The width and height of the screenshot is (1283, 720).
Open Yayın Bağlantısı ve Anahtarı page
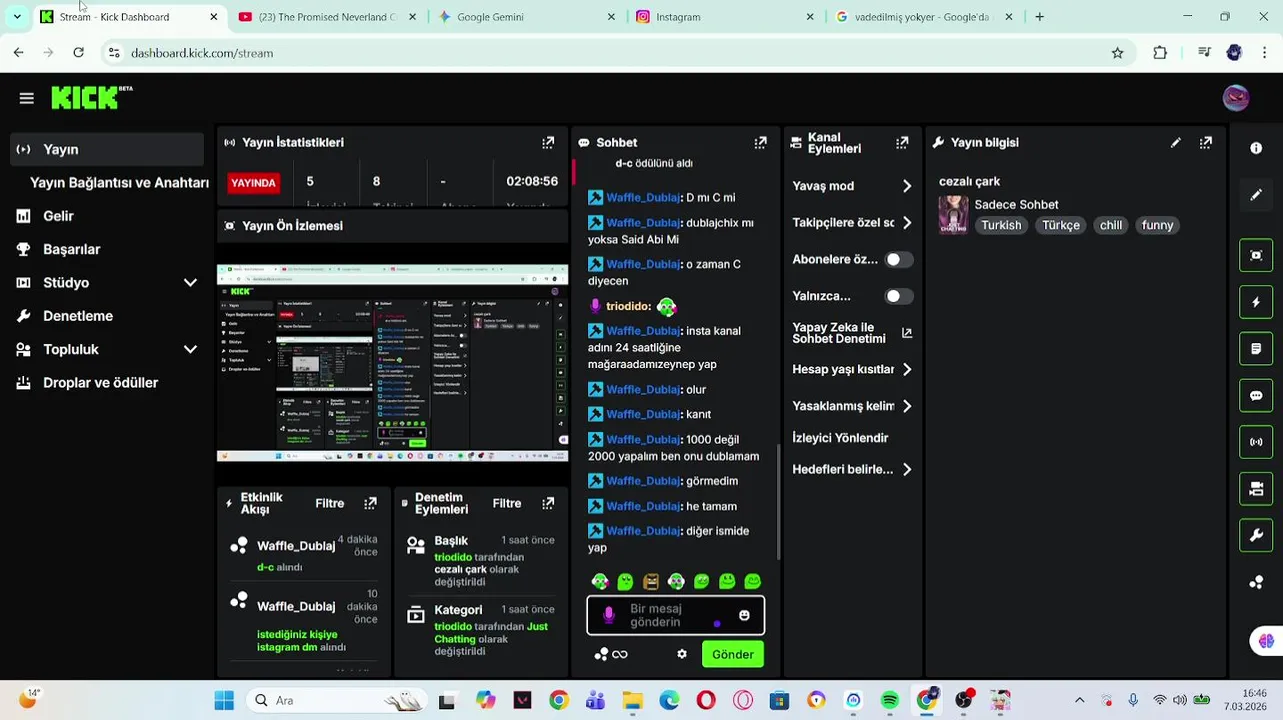click(119, 183)
